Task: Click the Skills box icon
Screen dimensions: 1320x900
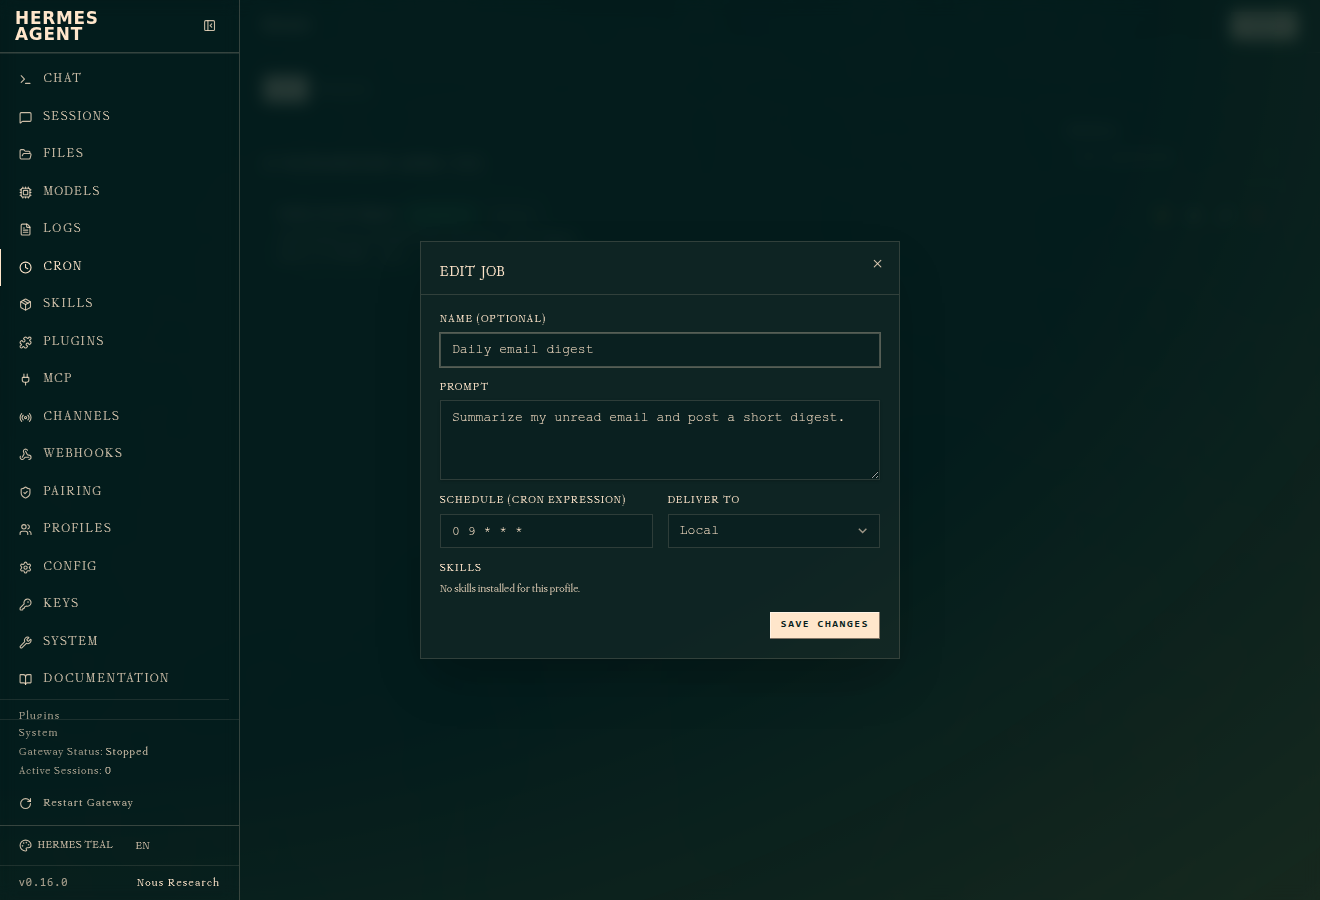Action: coord(26,304)
